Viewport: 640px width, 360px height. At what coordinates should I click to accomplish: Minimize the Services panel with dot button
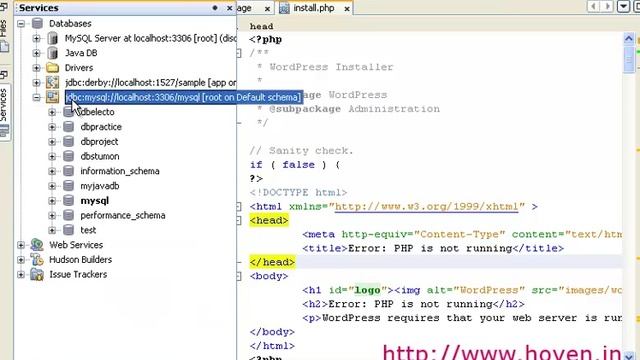(215, 8)
